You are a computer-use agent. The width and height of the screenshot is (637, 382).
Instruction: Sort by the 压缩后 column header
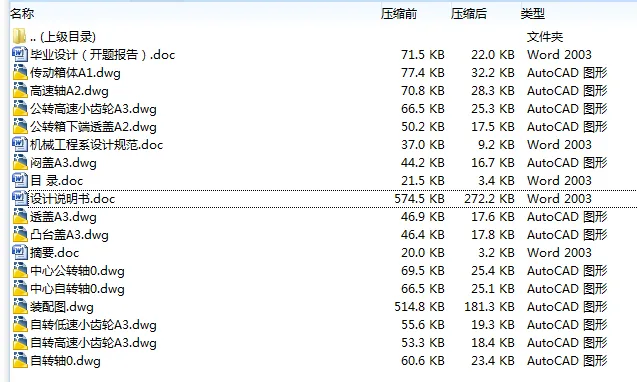pos(469,13)
